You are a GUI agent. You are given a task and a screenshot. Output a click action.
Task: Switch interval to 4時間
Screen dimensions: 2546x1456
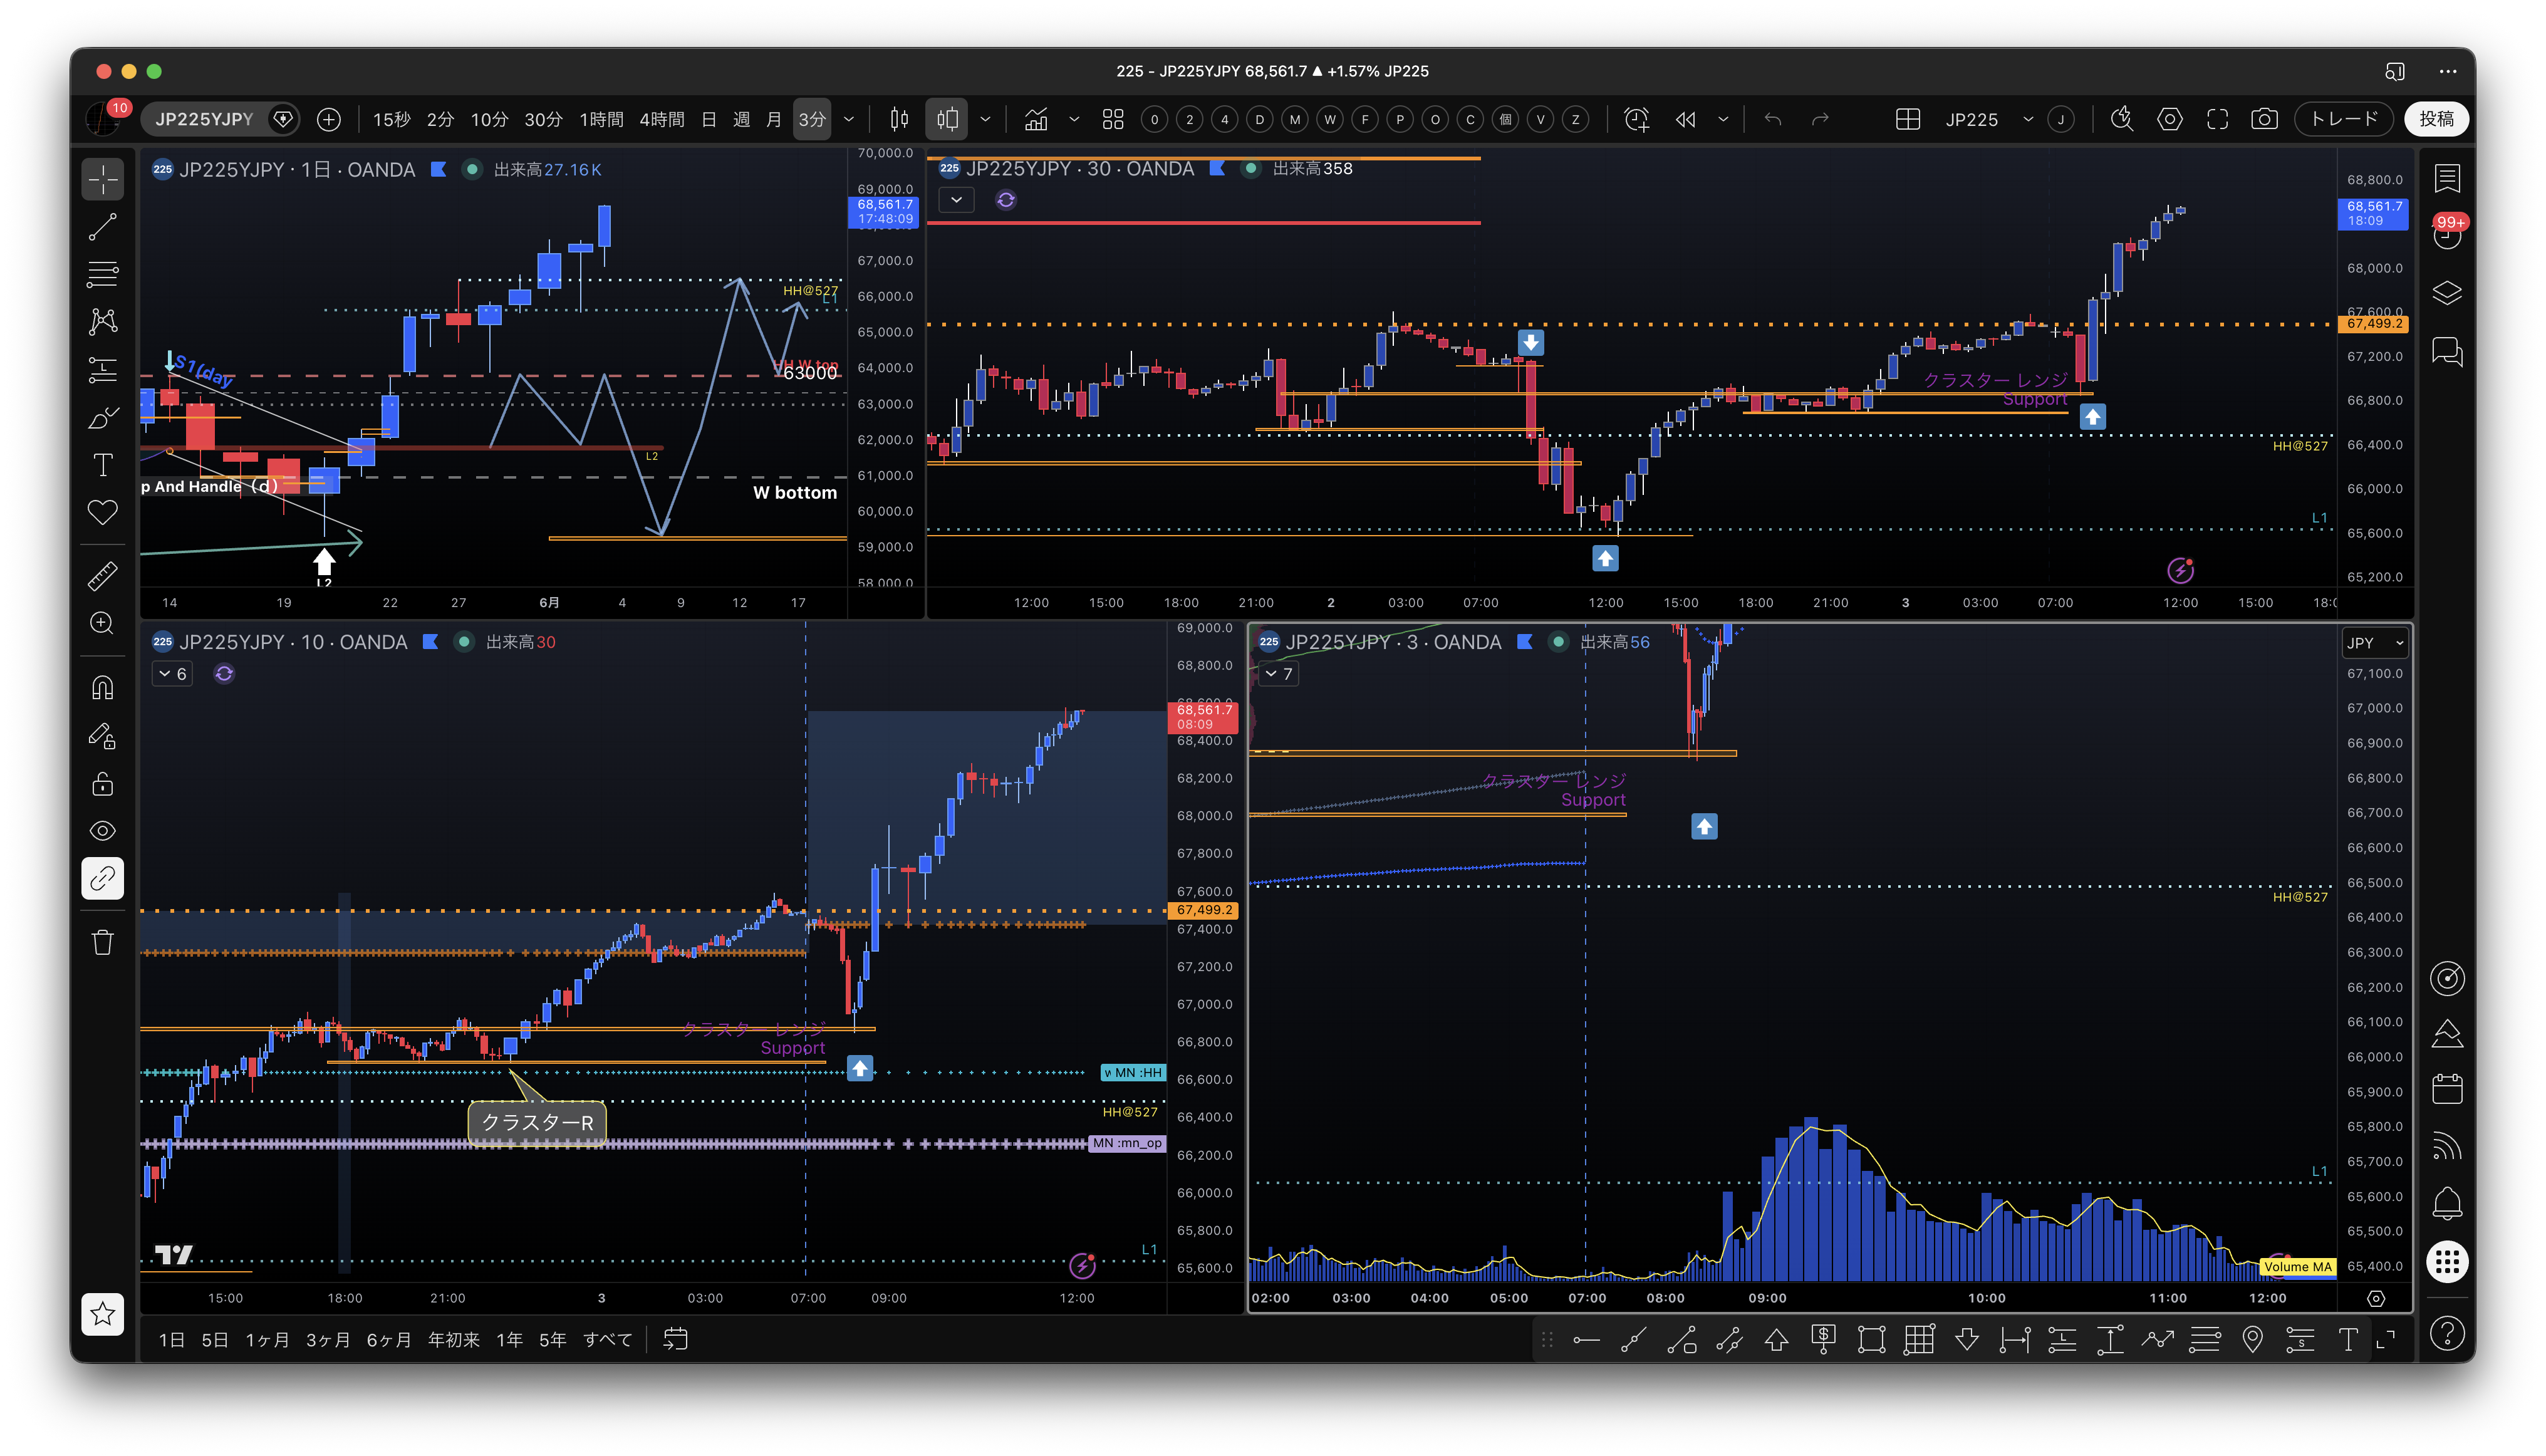coord(661,119)
